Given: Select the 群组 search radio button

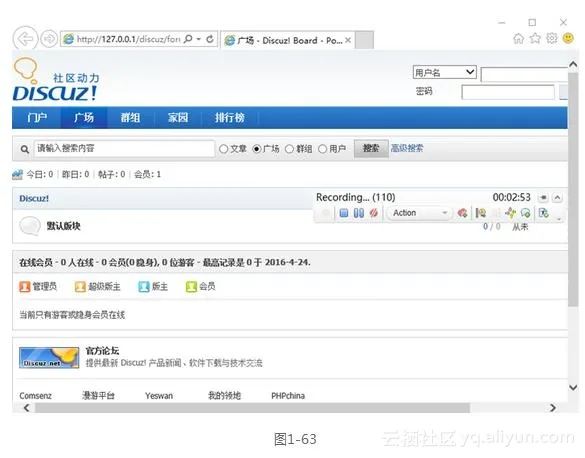Looking at the screenshot, I should 290,149.
